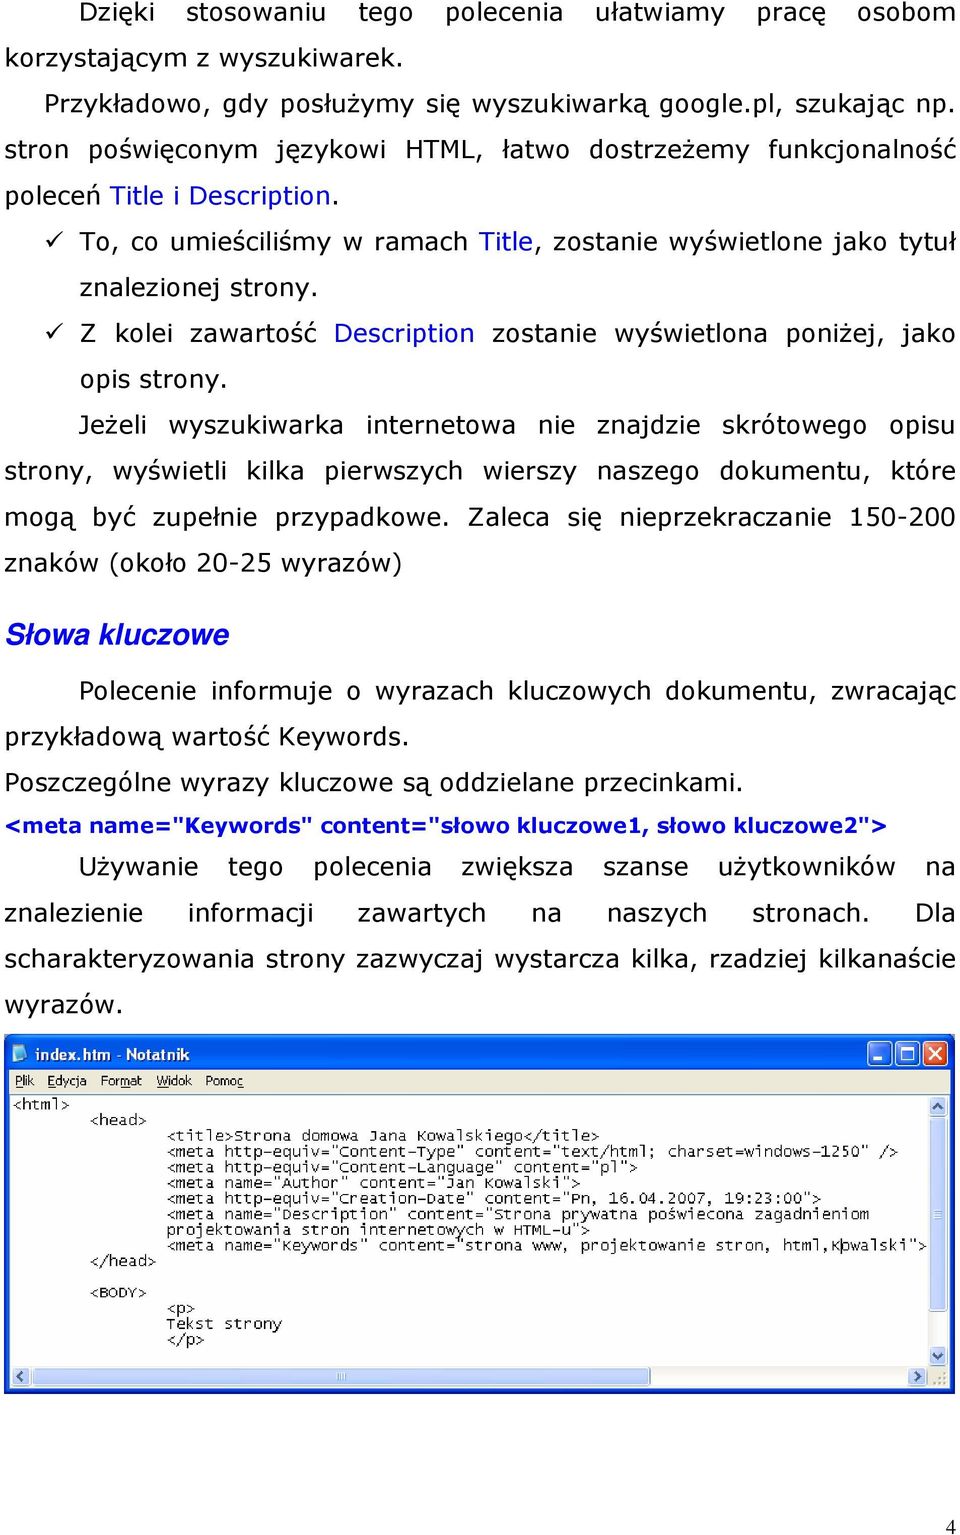Click the meta Creation-Date line in editor
Viewport: 960px width, 1535px height.
494,1198
